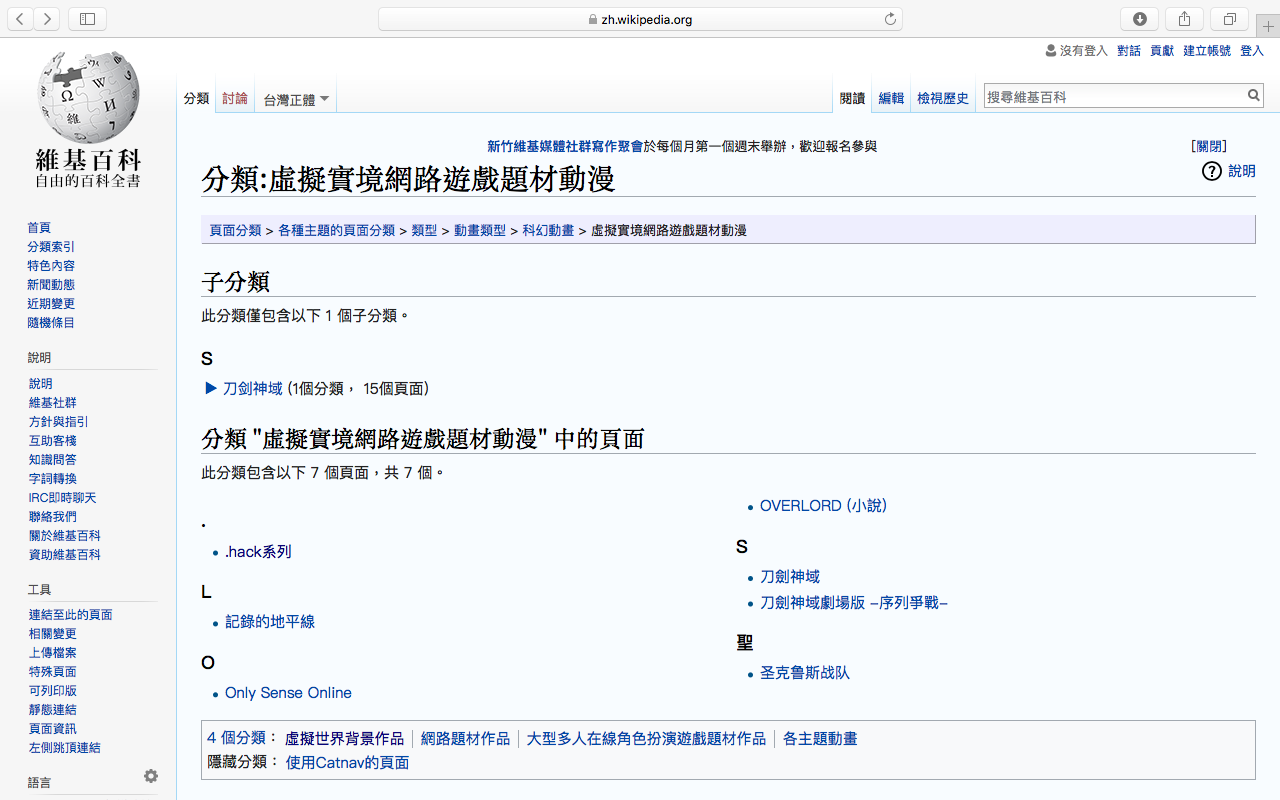Open the language settings gear icon
The width and height of the screenshot is (1280, 800).
click(151, 776)
